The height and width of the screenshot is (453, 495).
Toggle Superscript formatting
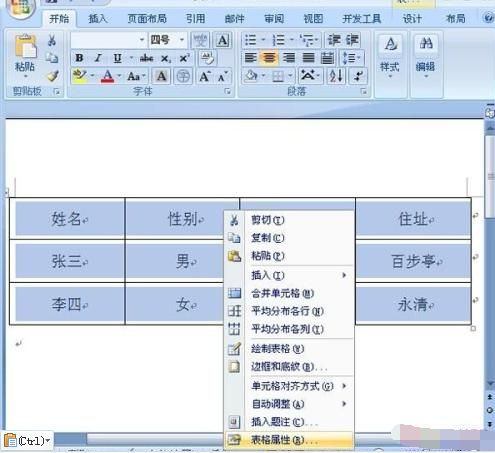(x=184, y=58)
